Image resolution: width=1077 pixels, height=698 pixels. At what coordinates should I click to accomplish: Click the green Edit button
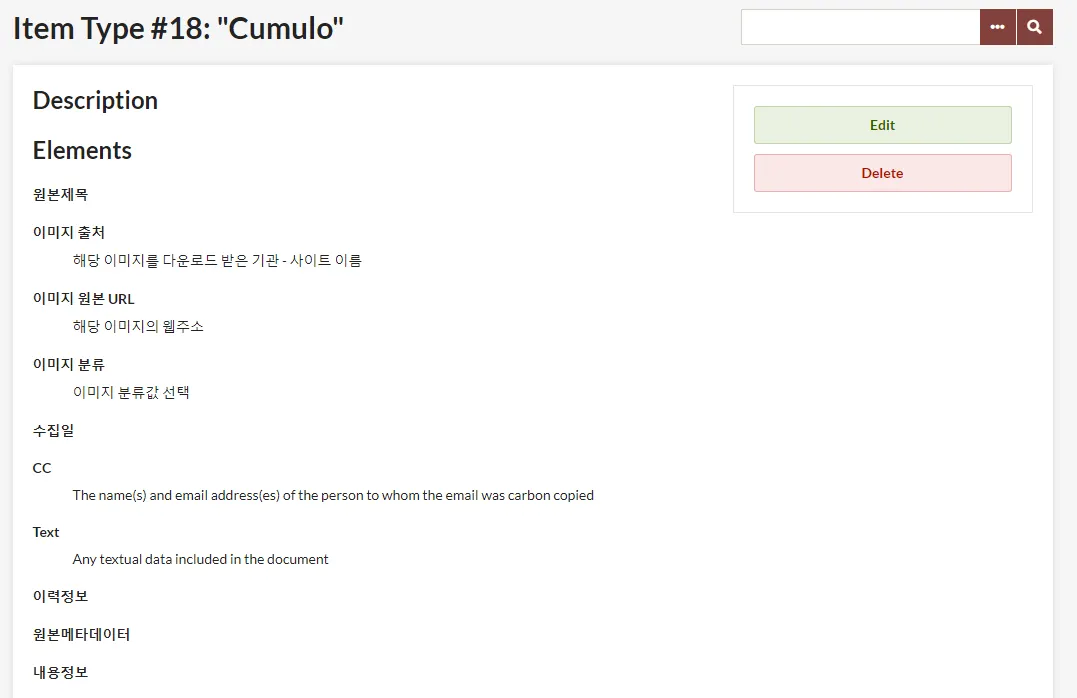point(883,125)
